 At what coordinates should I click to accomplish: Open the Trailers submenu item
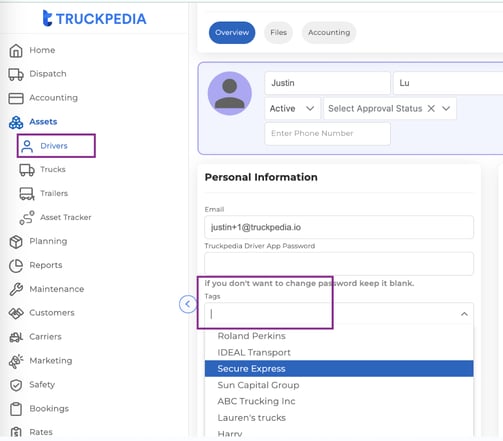(x=54, y=193)
